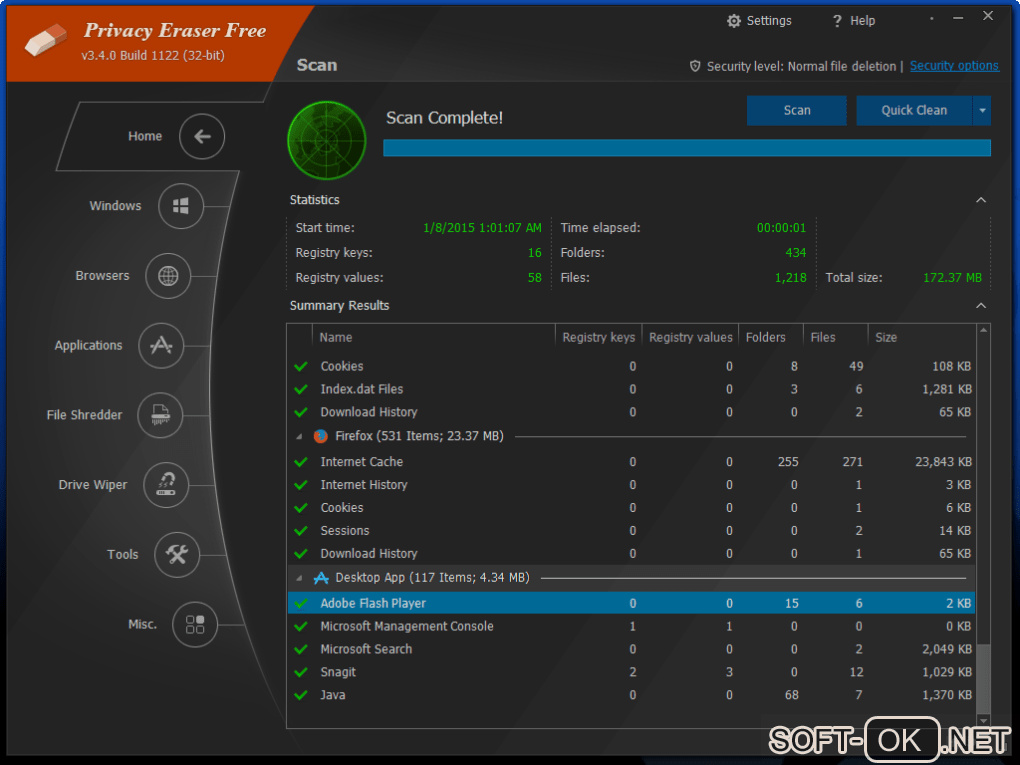
Task: Open the Drive Wiper icon
Action: (x=166, y=485)
